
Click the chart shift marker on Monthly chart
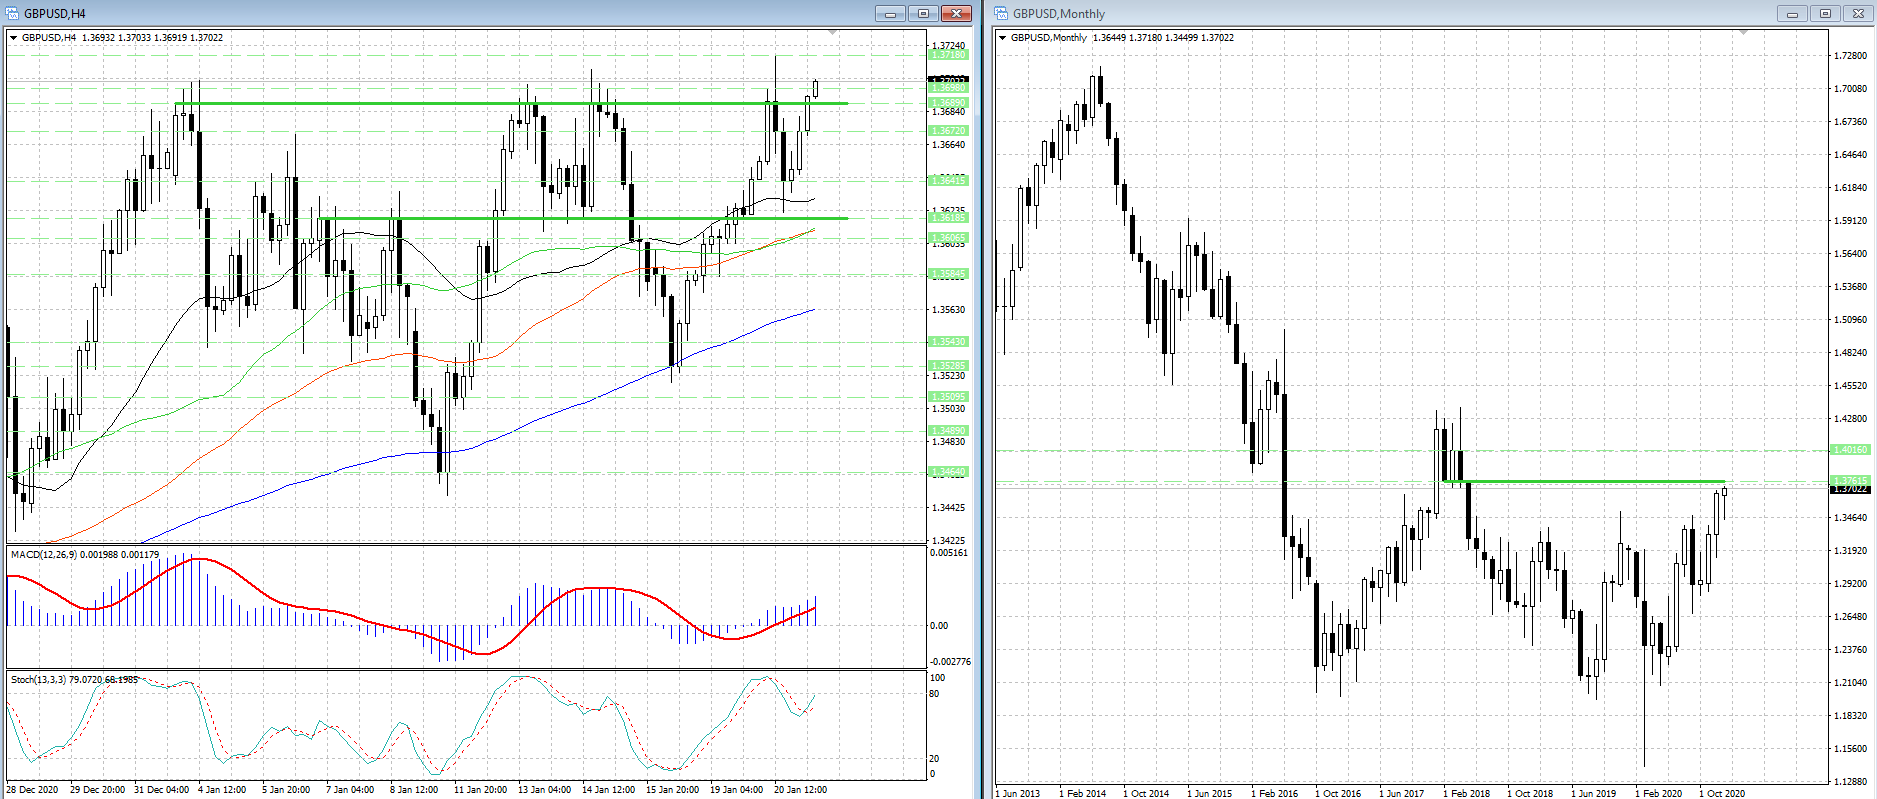point(1743,34)
